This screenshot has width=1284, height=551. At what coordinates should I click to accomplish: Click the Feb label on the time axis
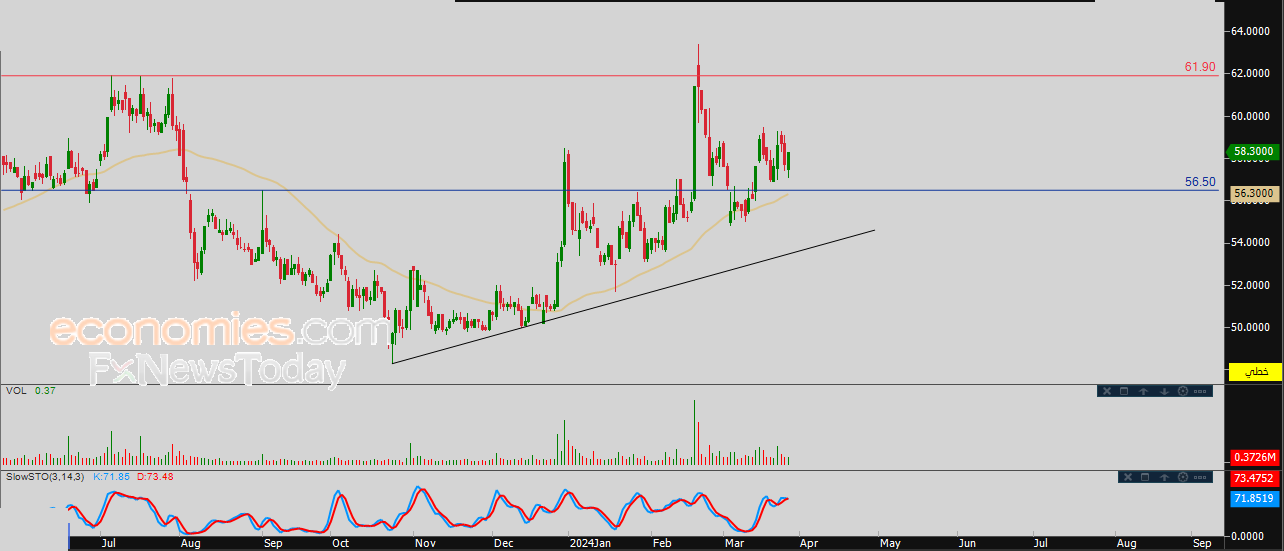pyautogui.click(x=662, y=543)
